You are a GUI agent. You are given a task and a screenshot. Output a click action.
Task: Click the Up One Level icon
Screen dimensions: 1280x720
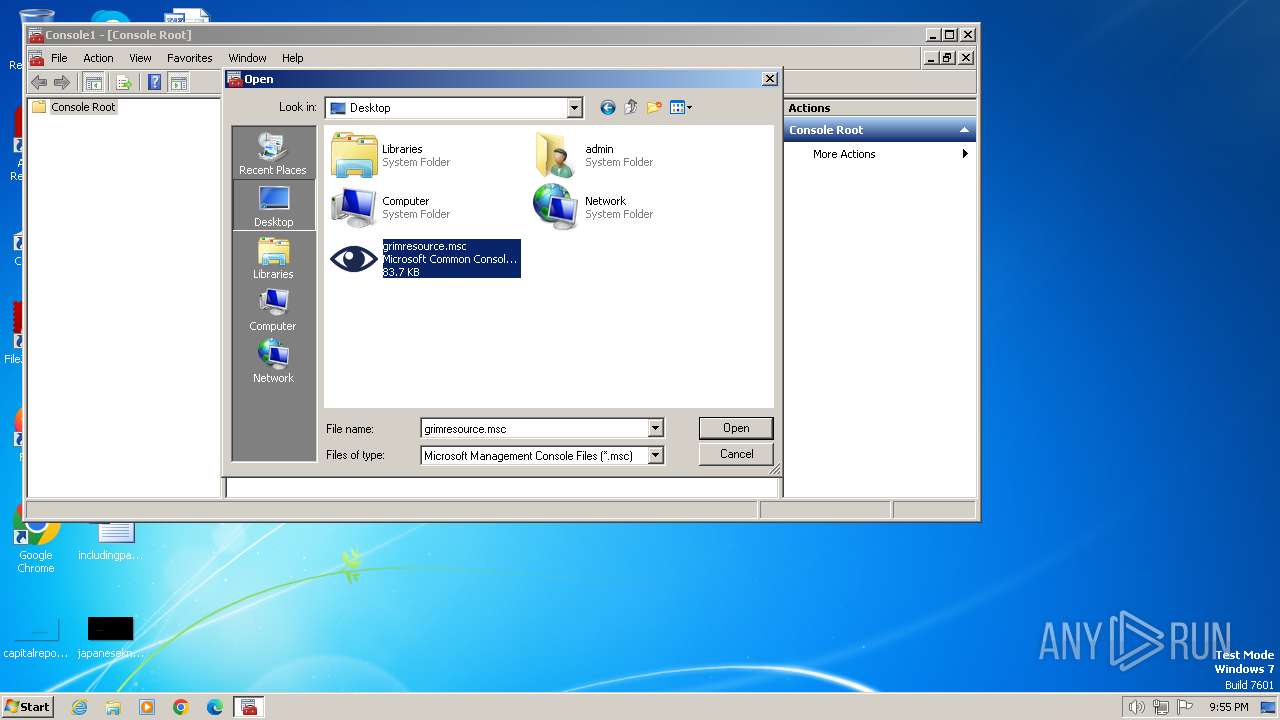pos(631,107)
